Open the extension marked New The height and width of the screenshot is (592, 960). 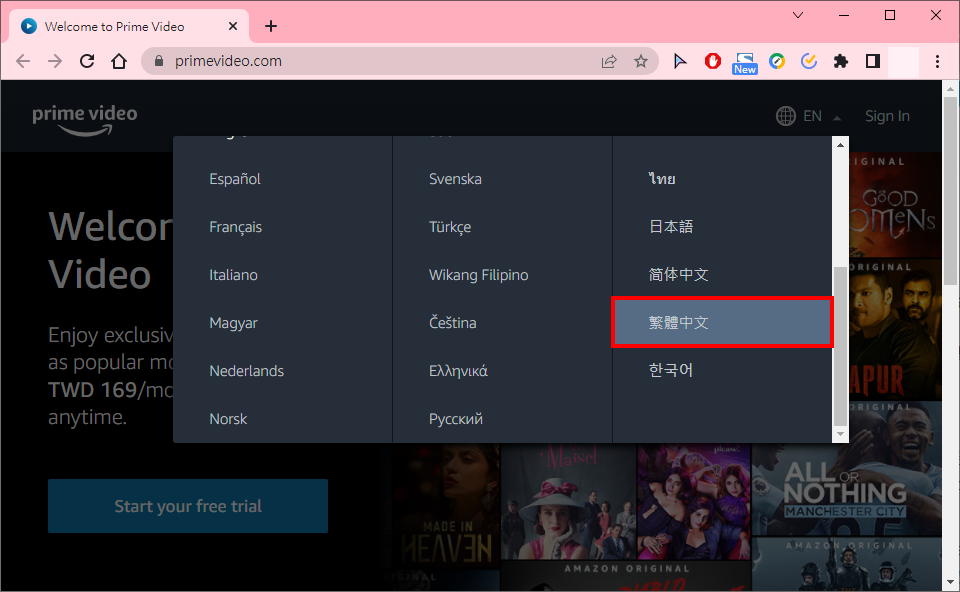[x=744, y=63]
